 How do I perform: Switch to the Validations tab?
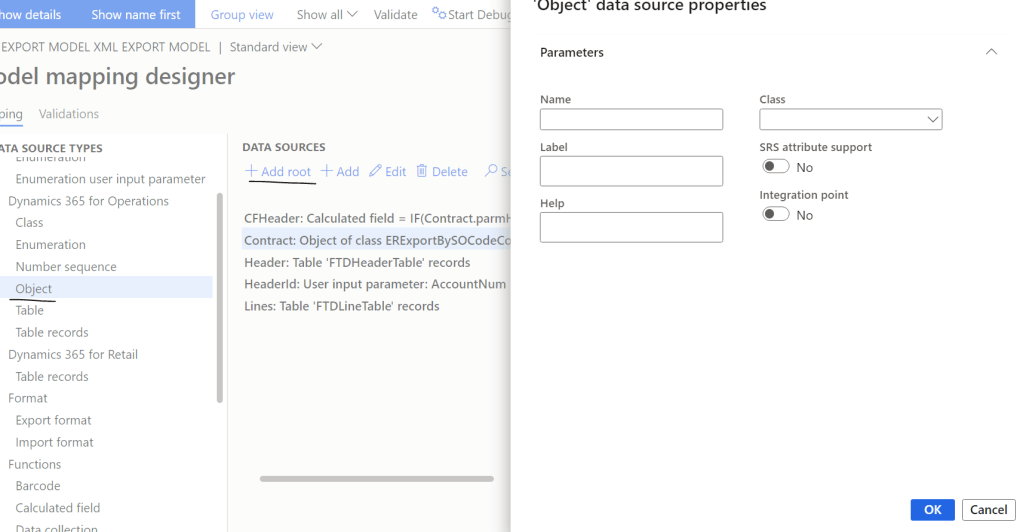[69, 114]
